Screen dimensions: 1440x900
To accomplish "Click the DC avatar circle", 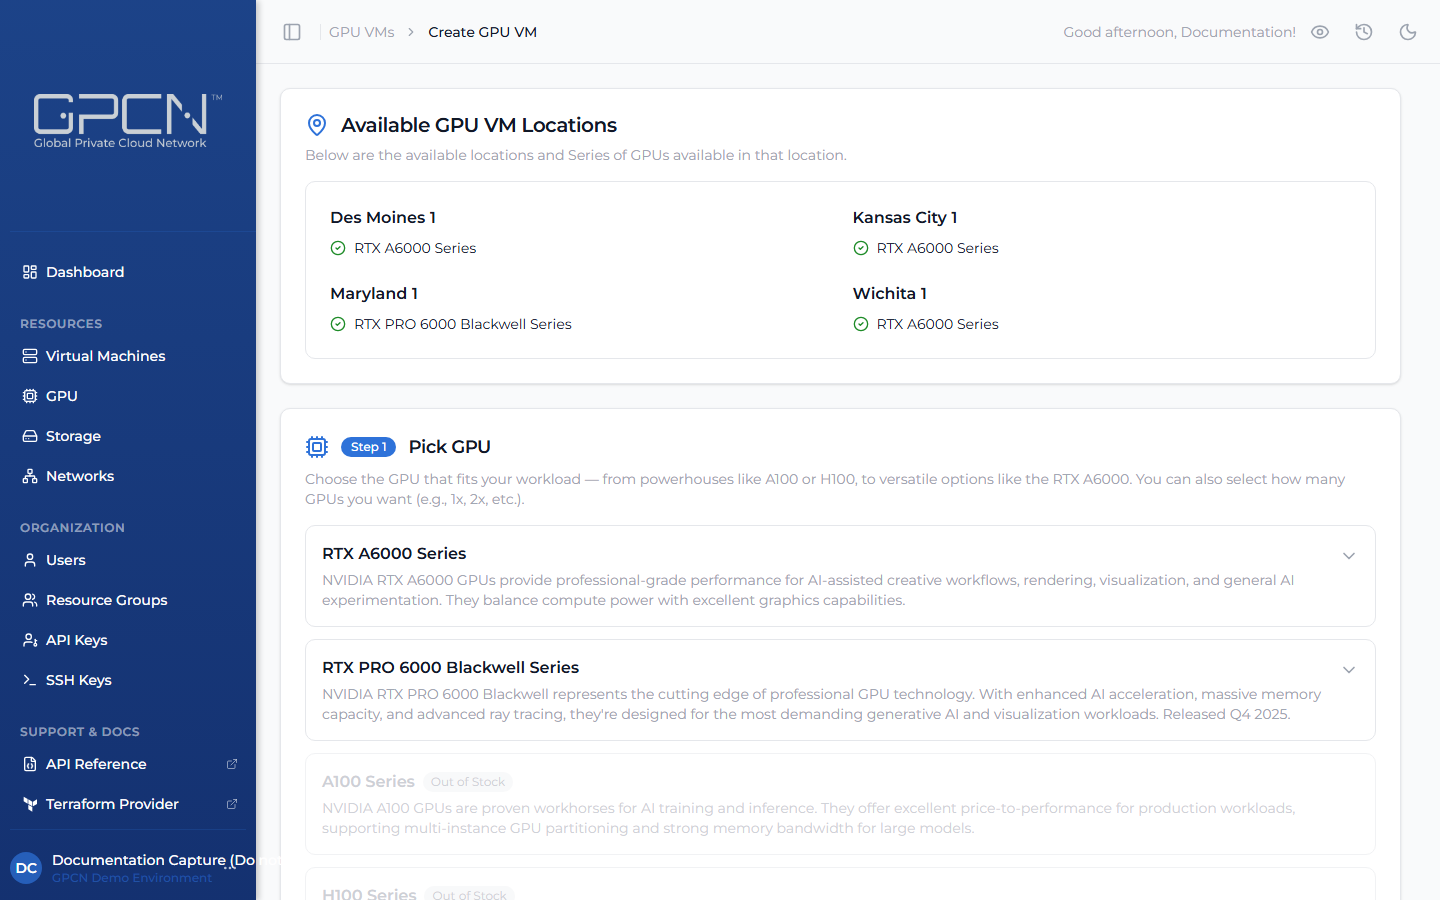I will pos(26,868).
